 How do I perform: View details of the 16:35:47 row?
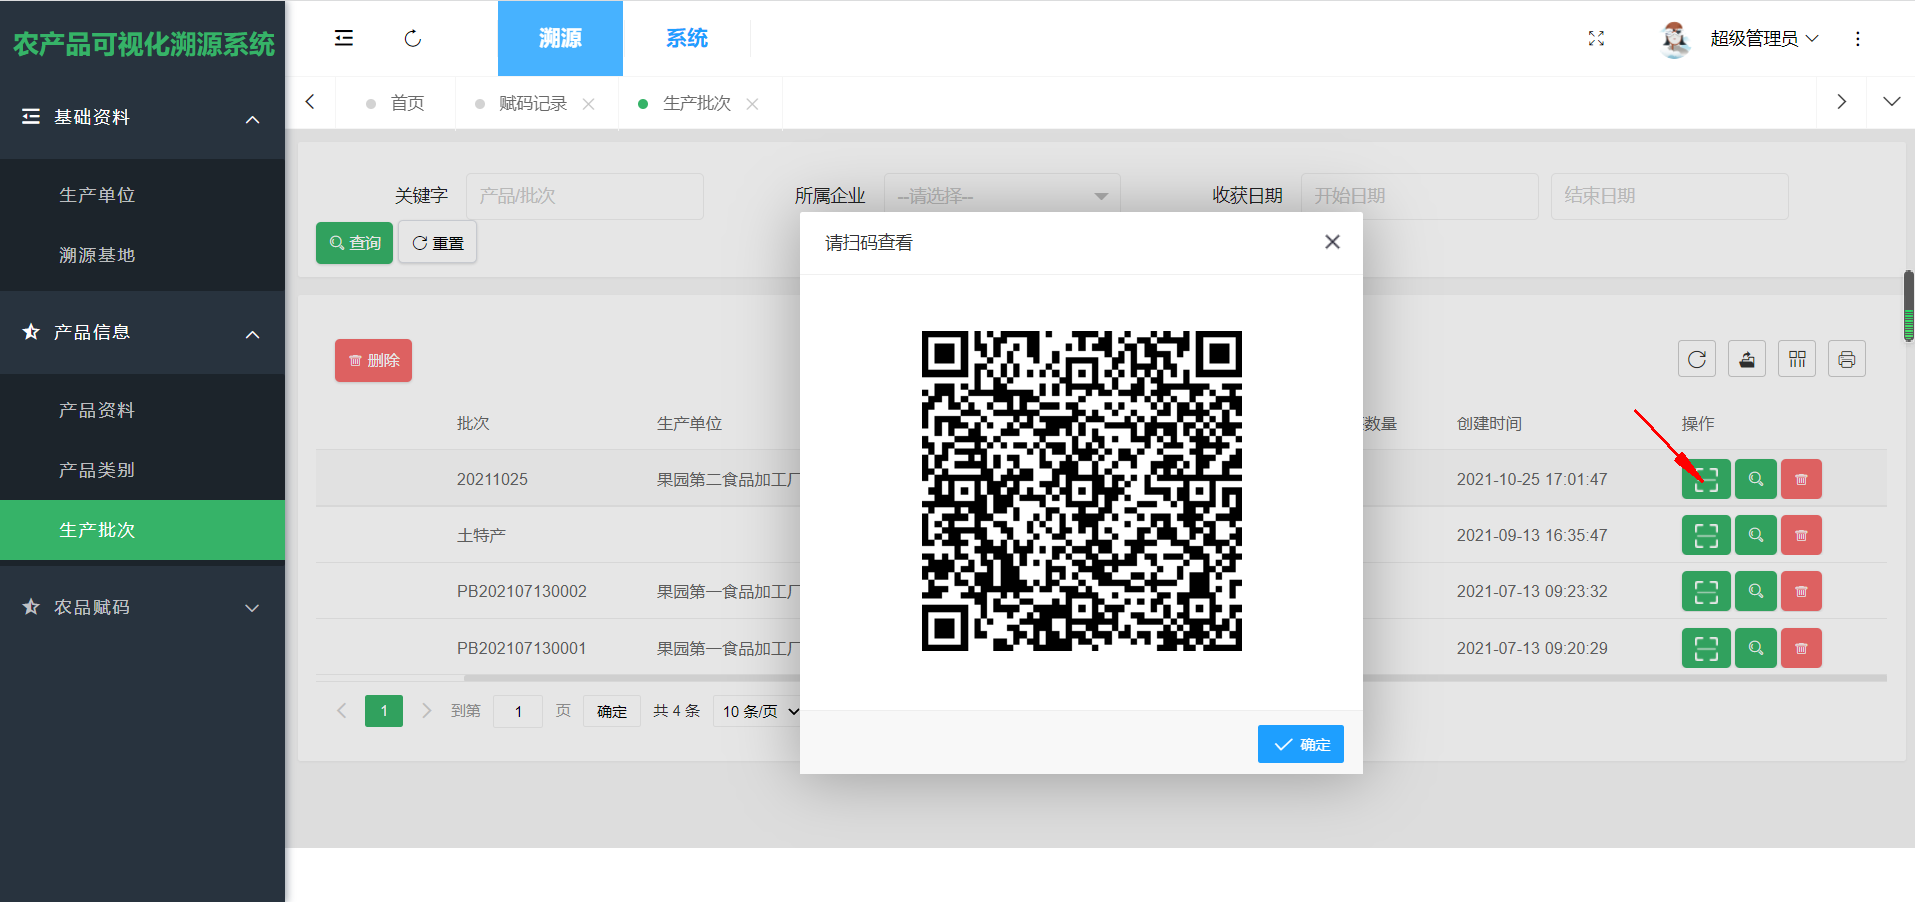(x=1756, y=535)
